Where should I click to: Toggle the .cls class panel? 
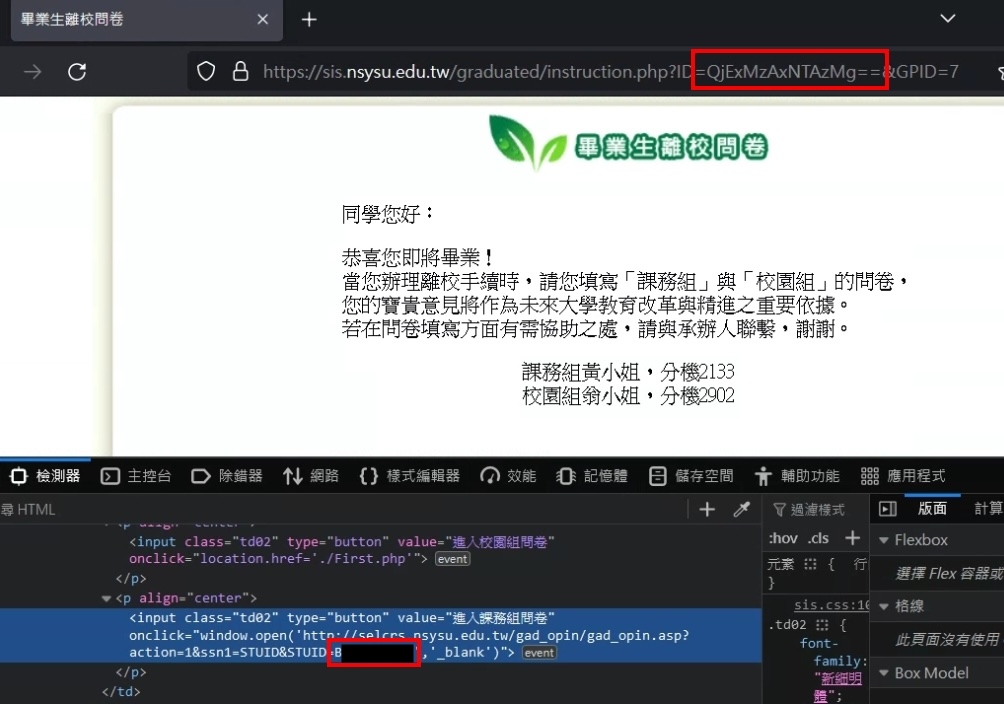(x=818, y=539)
